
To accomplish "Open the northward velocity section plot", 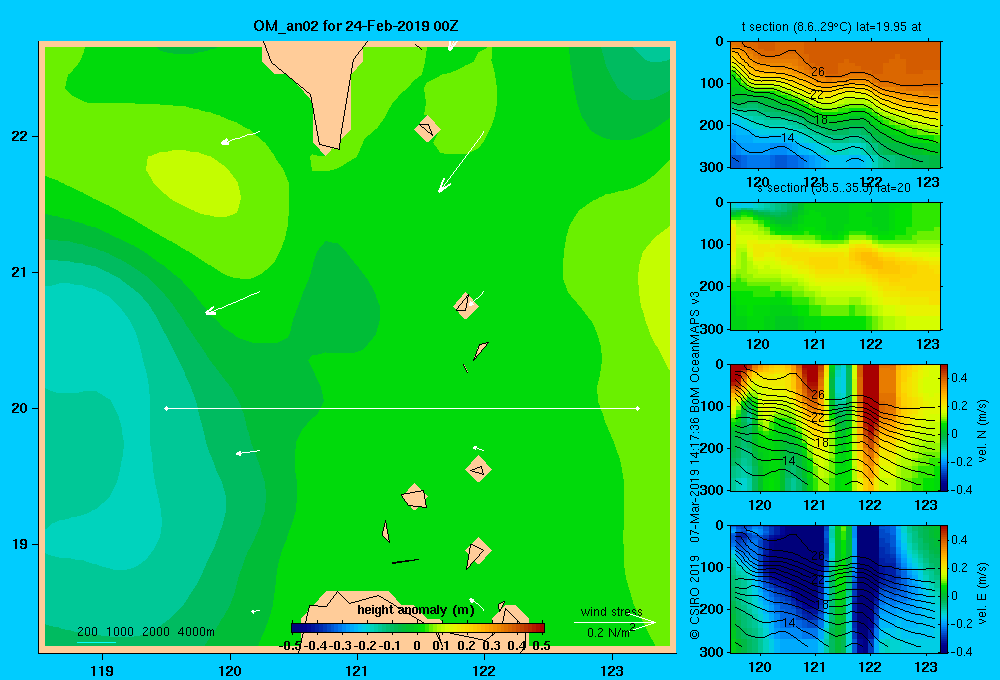I will [x=835, y=427].
